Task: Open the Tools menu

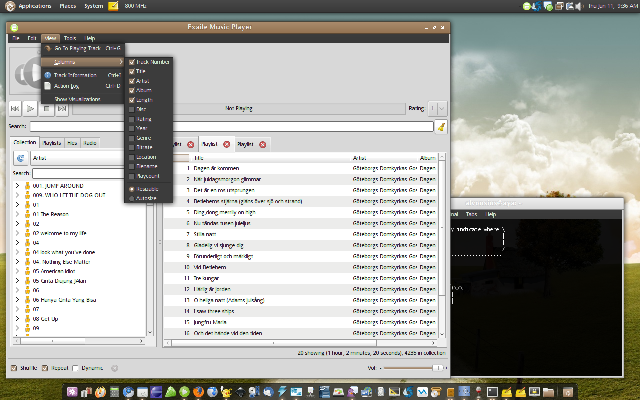Action: (70, 38)
